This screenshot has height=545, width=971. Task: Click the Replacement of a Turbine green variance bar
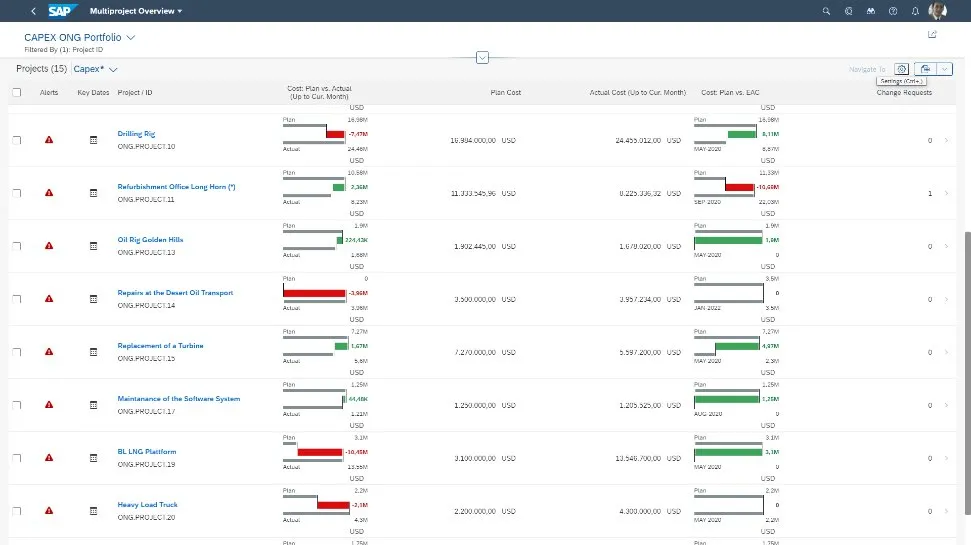pos(340,346)
